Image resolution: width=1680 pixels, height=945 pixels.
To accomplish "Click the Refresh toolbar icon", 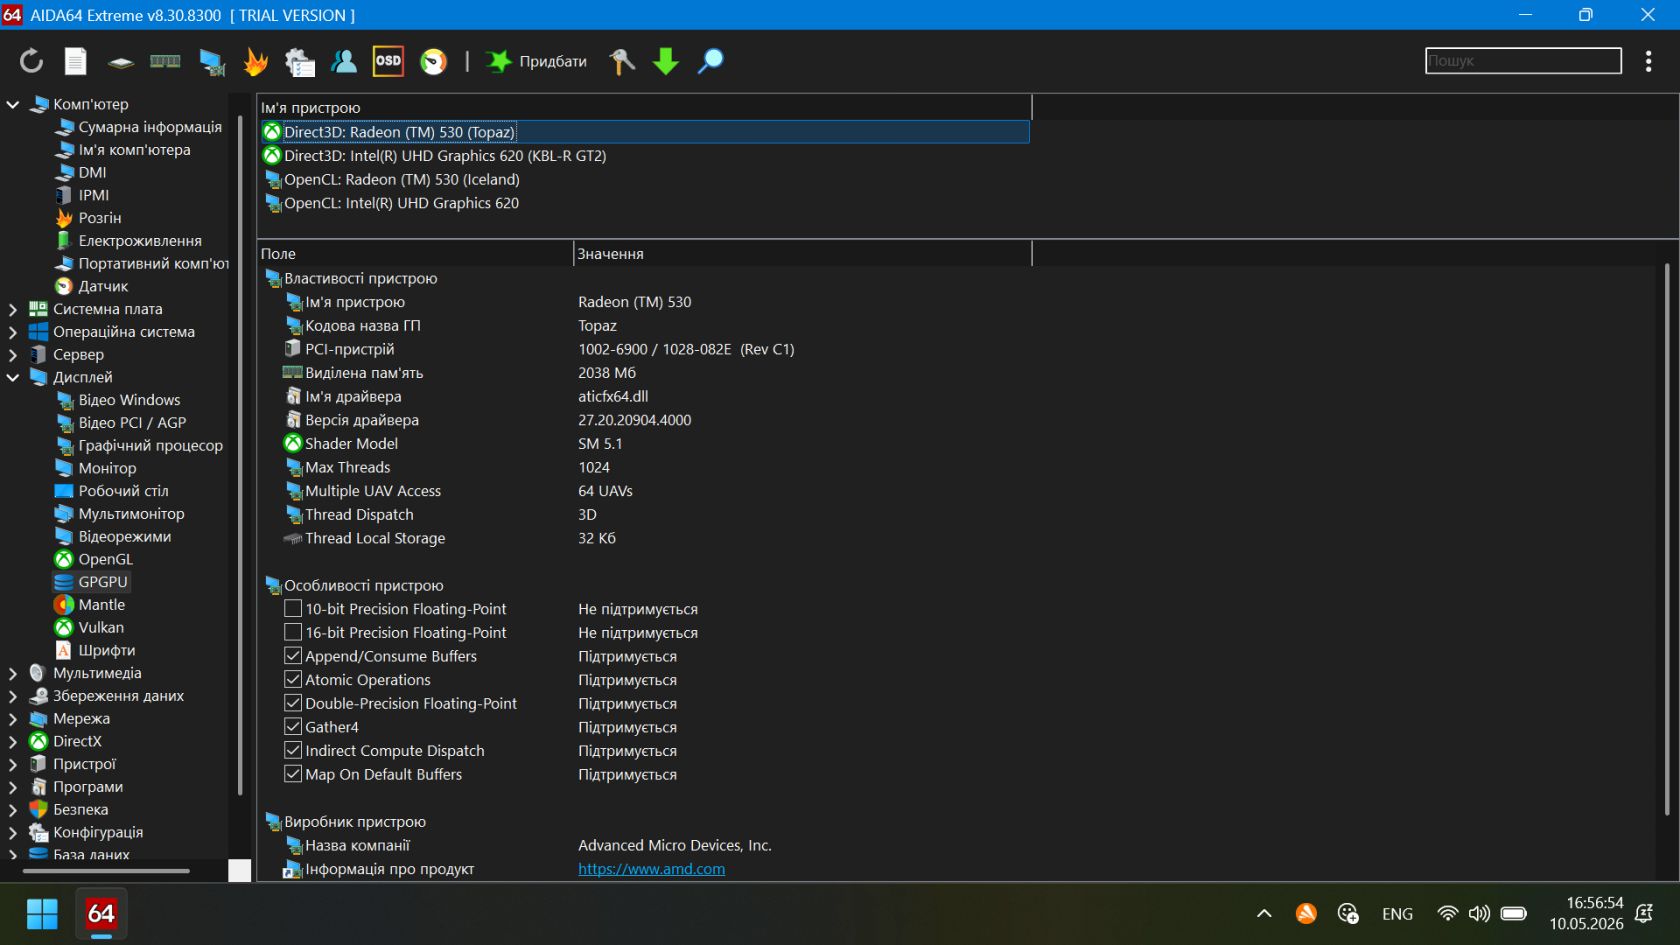I will [31, 61].
